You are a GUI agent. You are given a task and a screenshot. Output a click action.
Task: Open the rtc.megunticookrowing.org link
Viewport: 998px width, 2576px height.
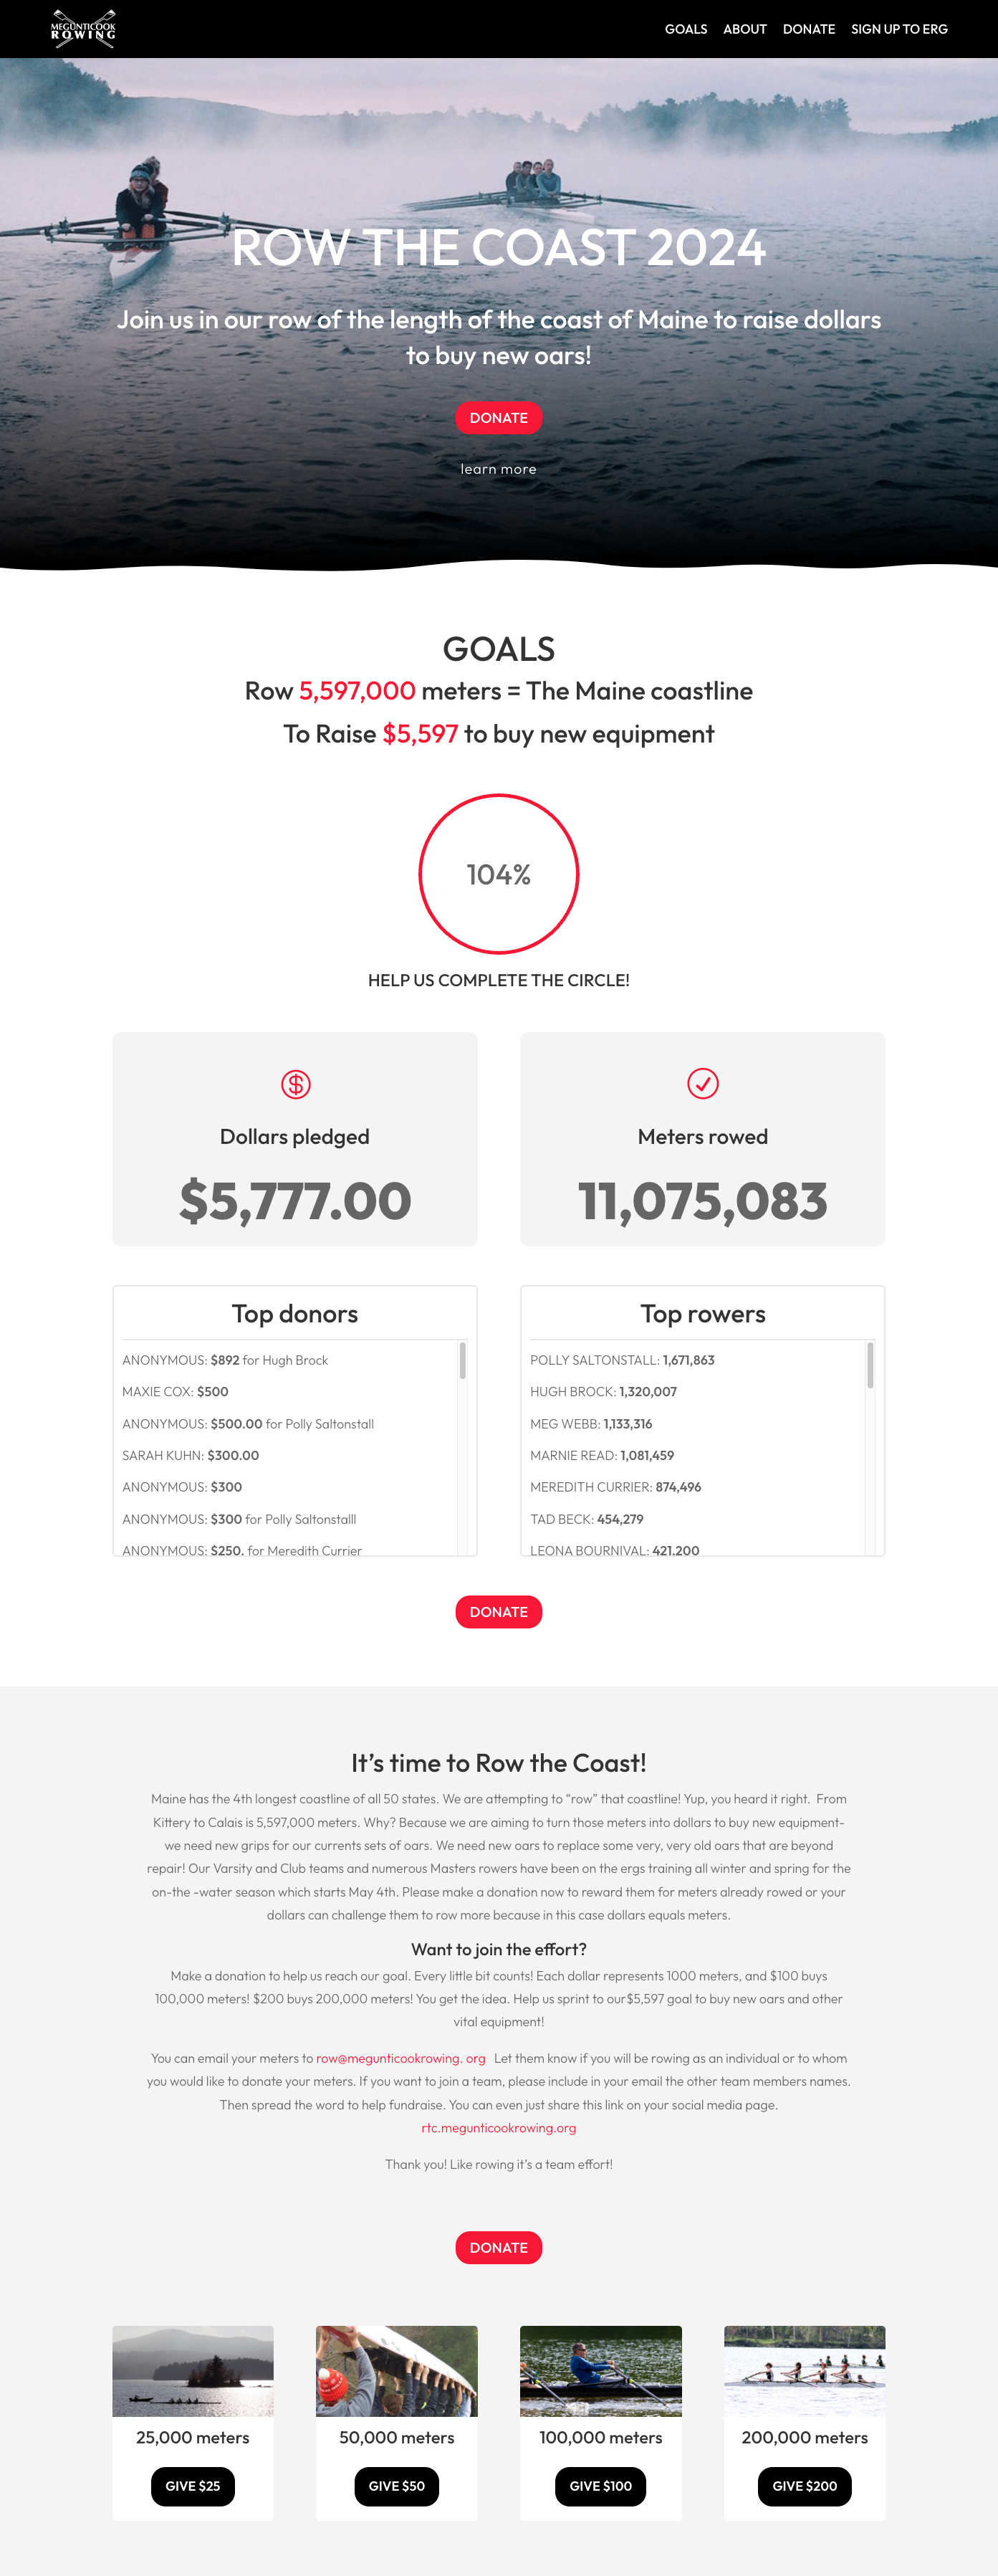(x=498, y=2128)
